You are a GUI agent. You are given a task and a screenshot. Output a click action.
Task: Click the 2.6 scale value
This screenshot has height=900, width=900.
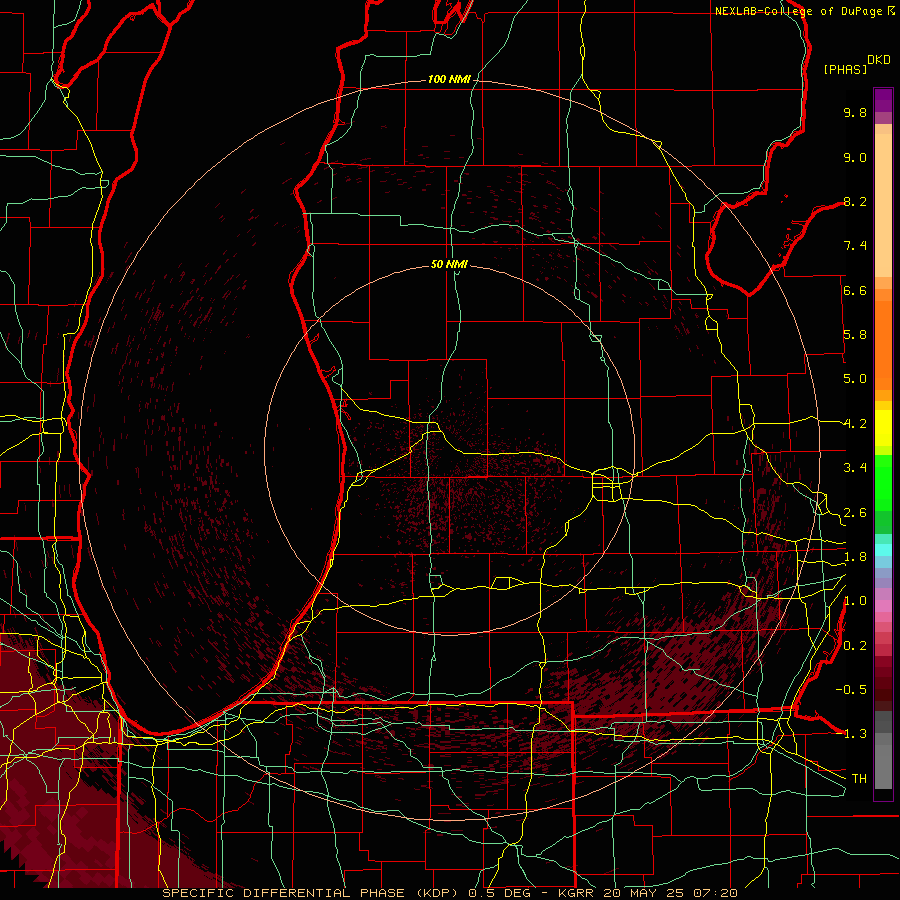click(855, 513)
